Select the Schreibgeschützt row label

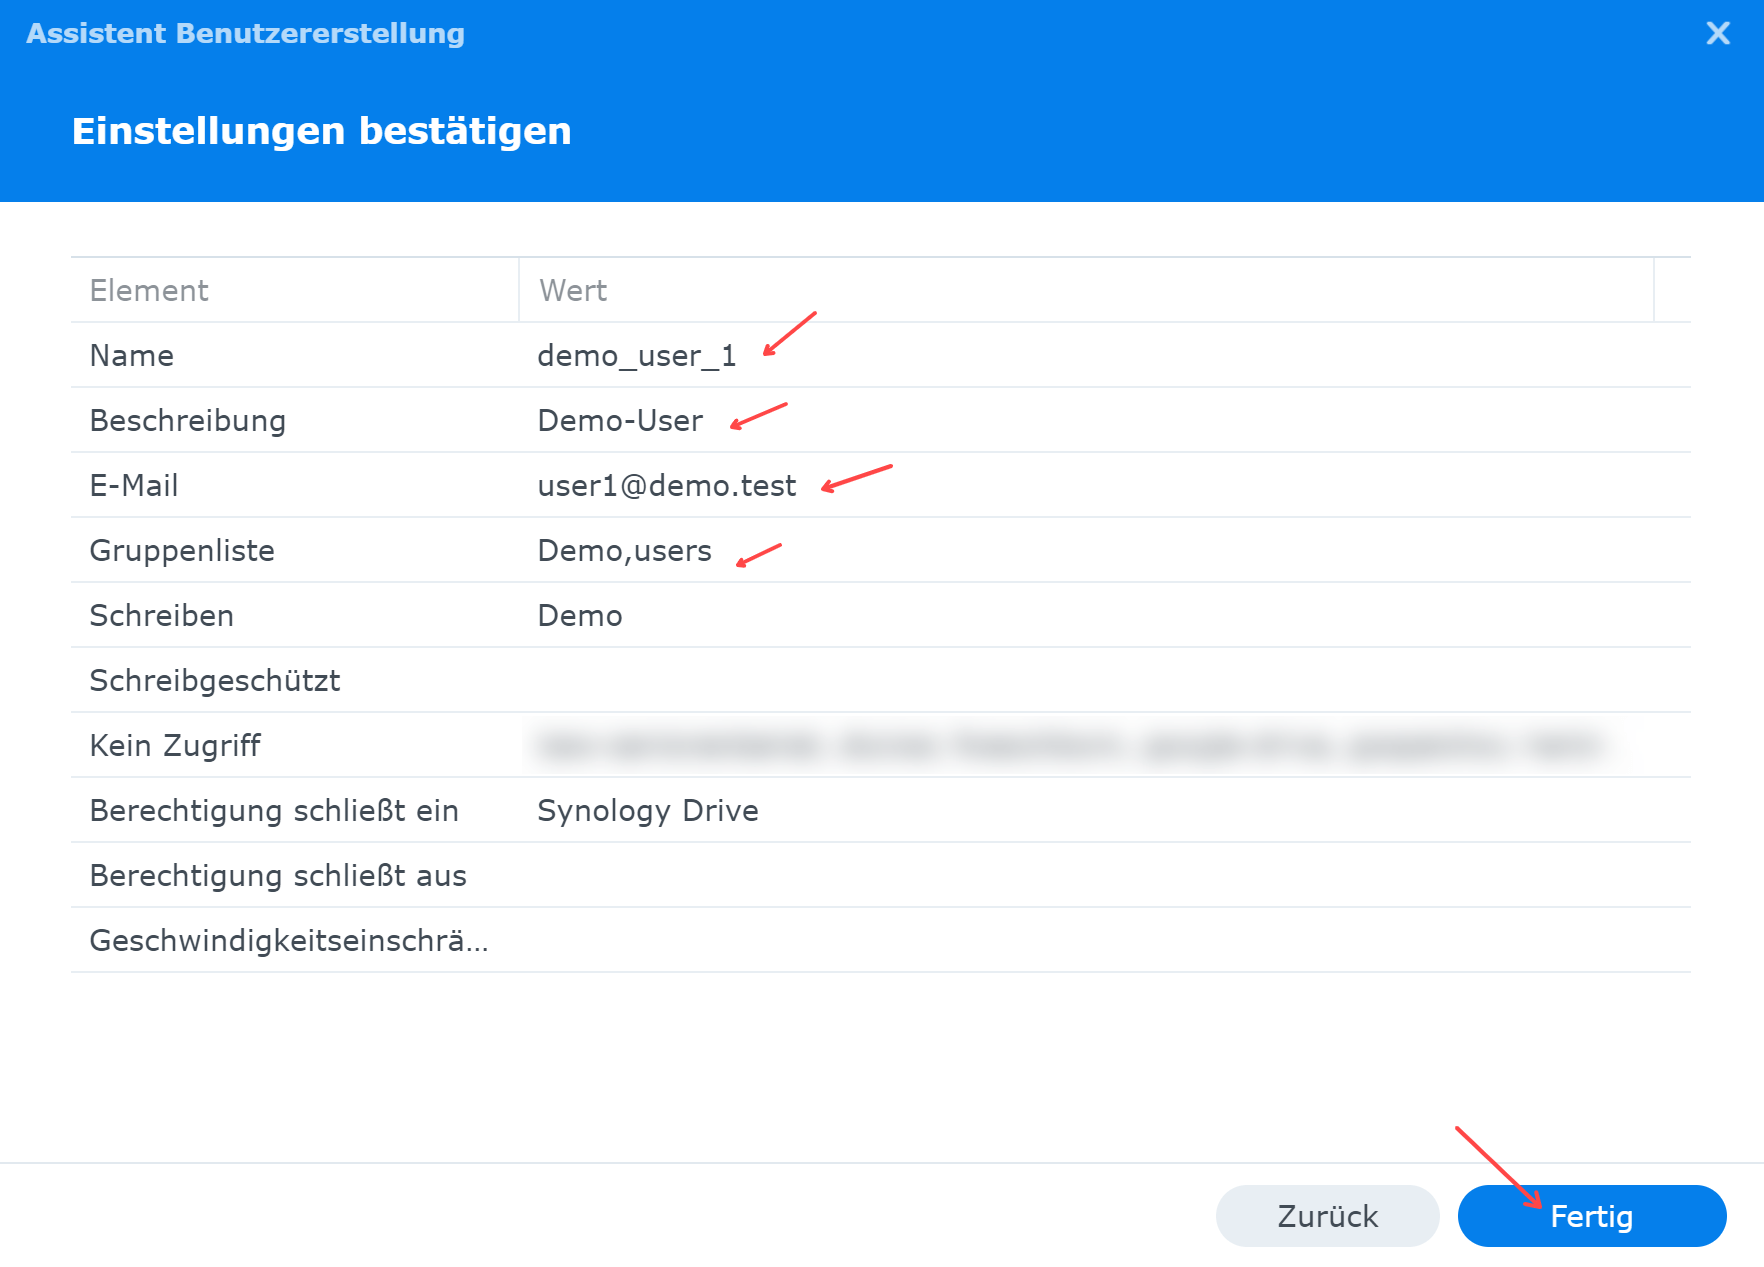pyautogui.click(x=215, y=681)
